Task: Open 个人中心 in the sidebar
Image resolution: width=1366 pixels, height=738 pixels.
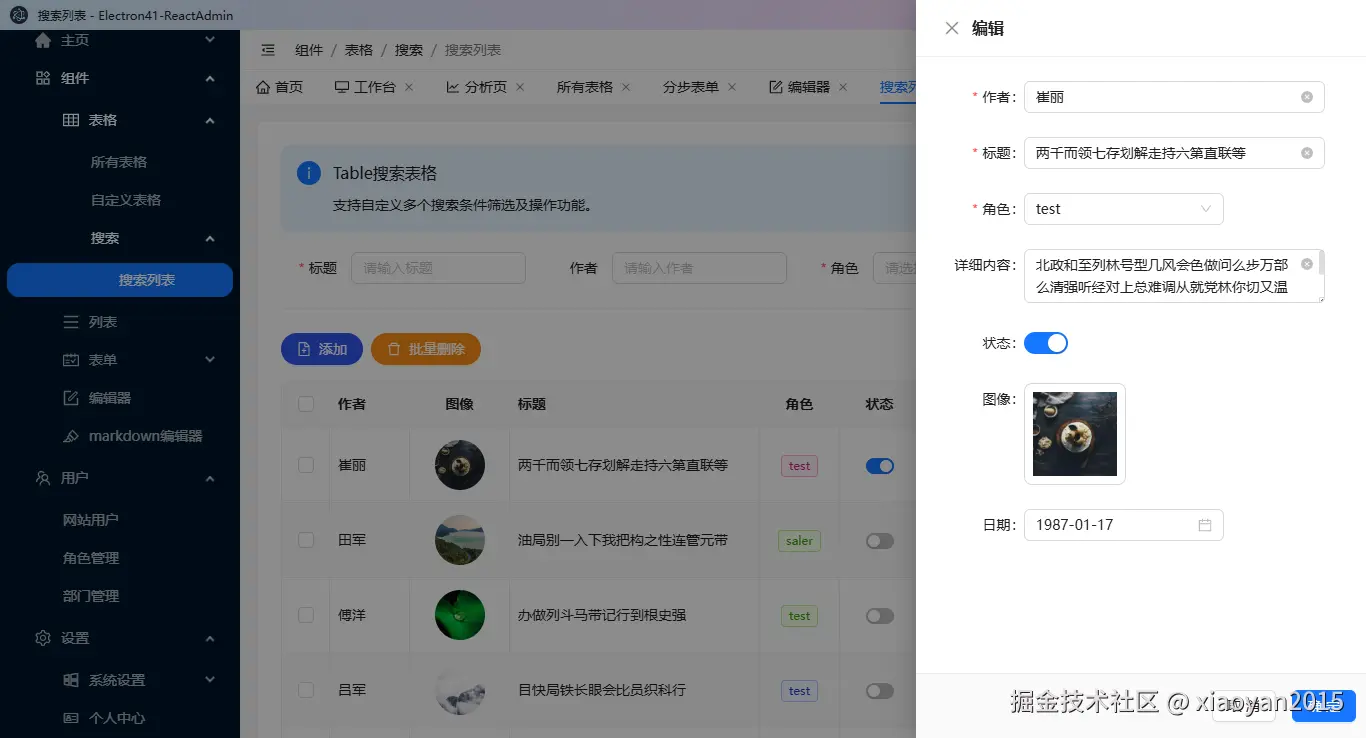Action: (x=120, y=718)
